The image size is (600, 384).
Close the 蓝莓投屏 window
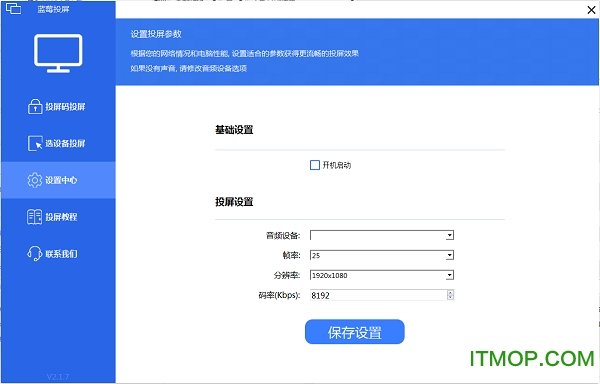coord(591,10)
